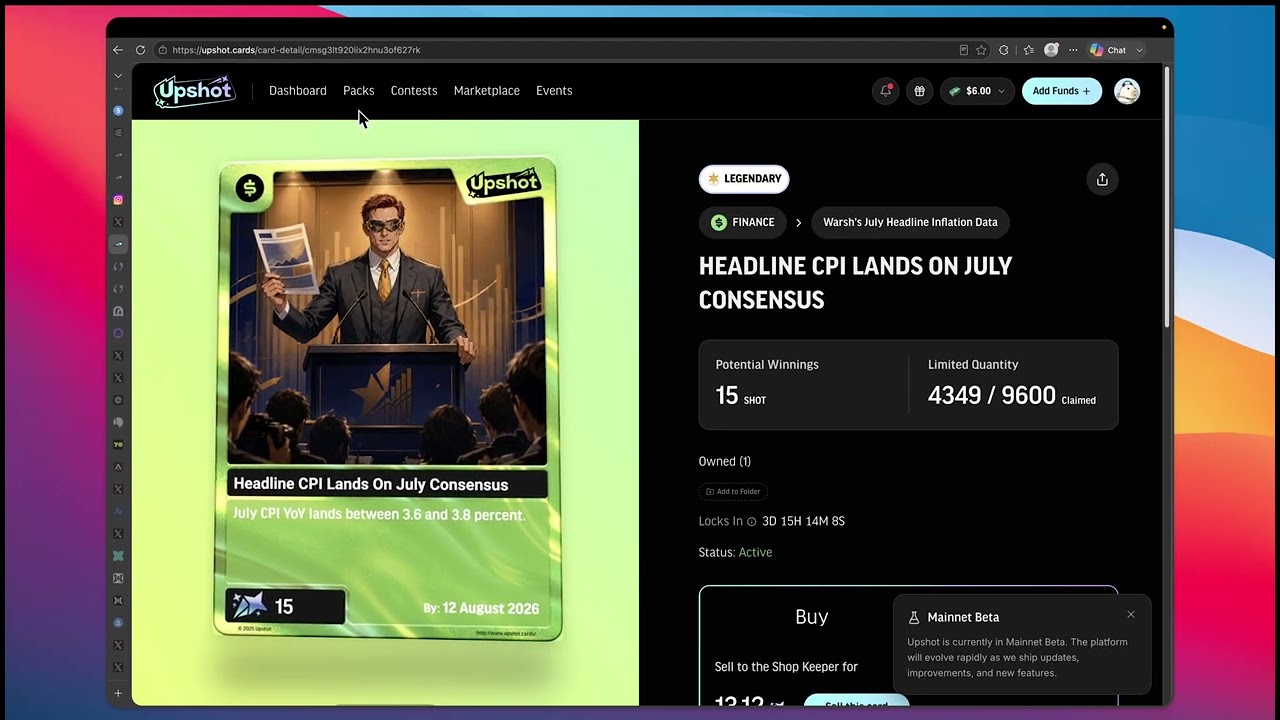
Task: Open the notifications bell
Action: pos(886,91)
